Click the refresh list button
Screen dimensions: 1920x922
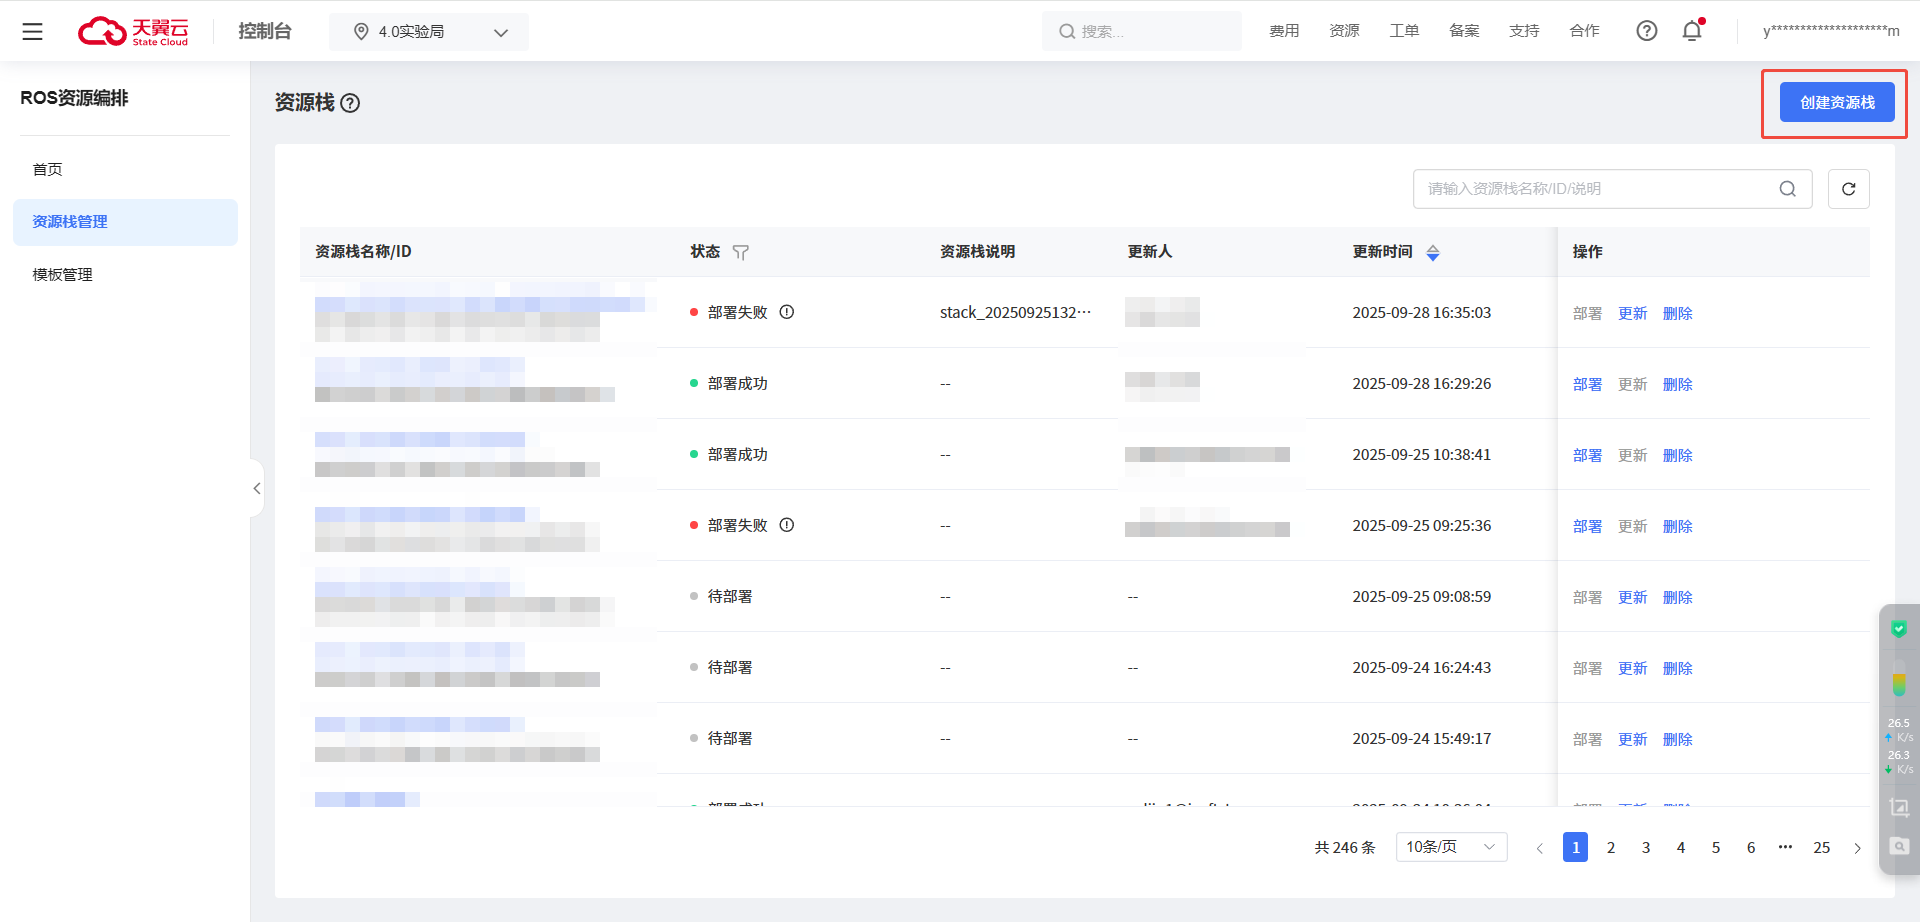[1848, 189]
